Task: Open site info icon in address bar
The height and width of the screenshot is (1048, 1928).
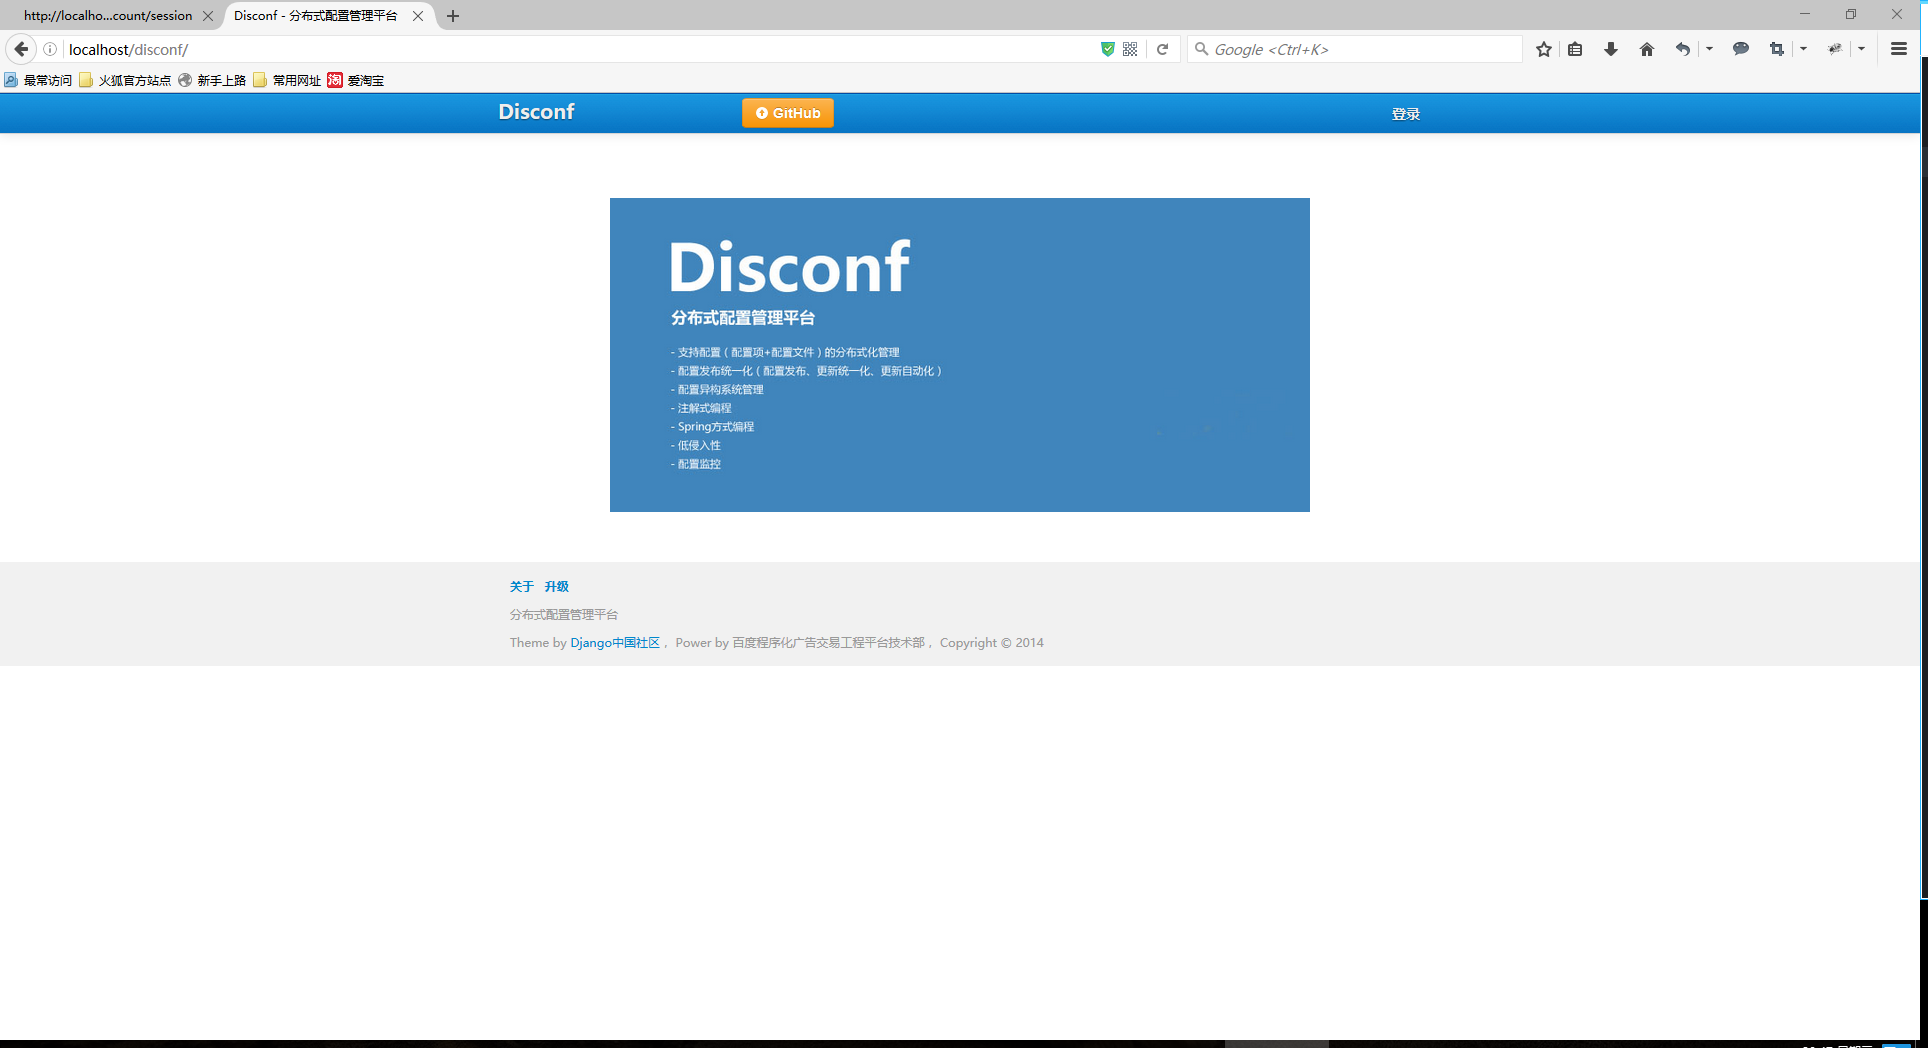Action: pyautogui.click(x=50, y=49)
